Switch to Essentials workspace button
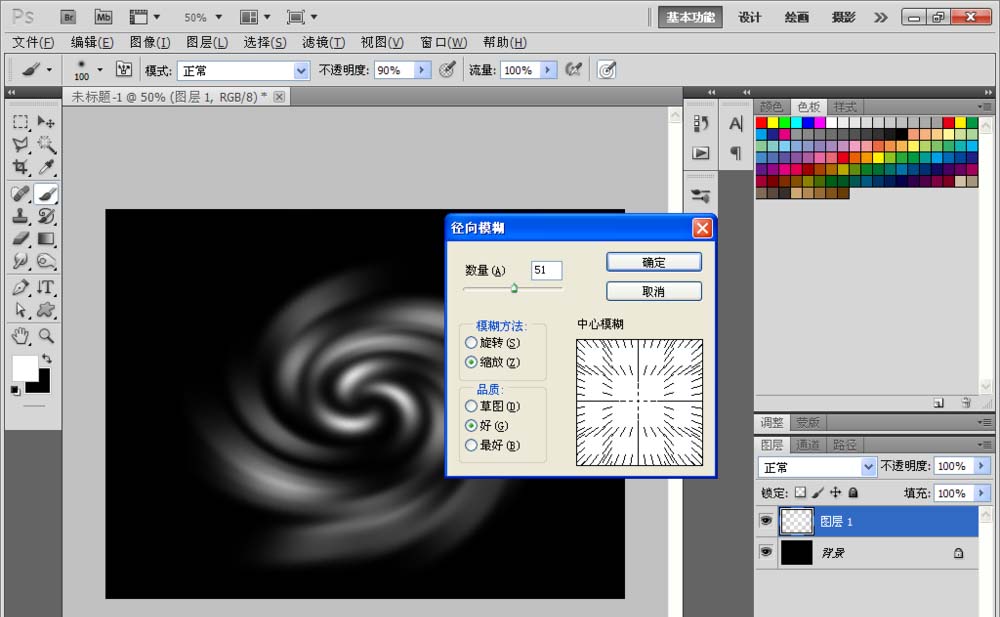Image resolution: width=1000 pixels, height=617 pixels. 690,17
